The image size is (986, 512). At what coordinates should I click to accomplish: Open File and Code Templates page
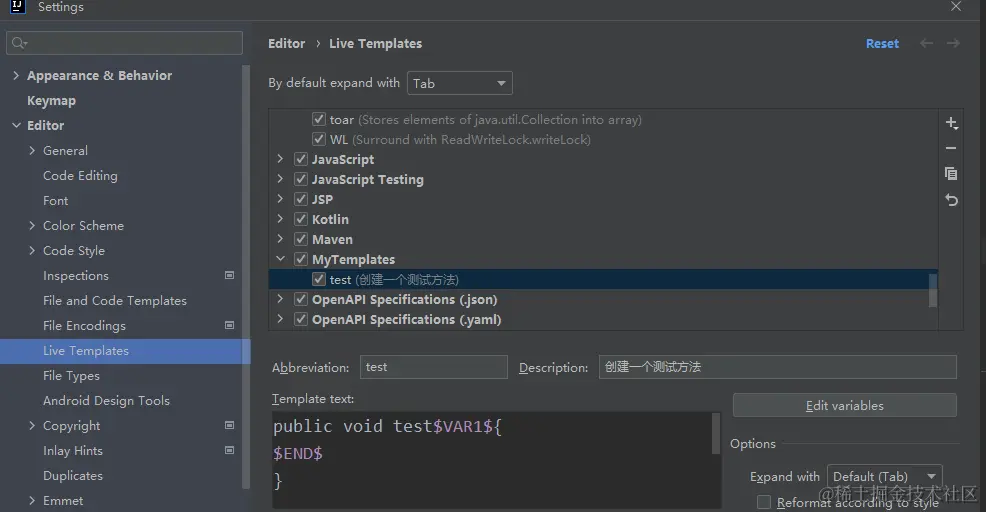pos(114,301)
